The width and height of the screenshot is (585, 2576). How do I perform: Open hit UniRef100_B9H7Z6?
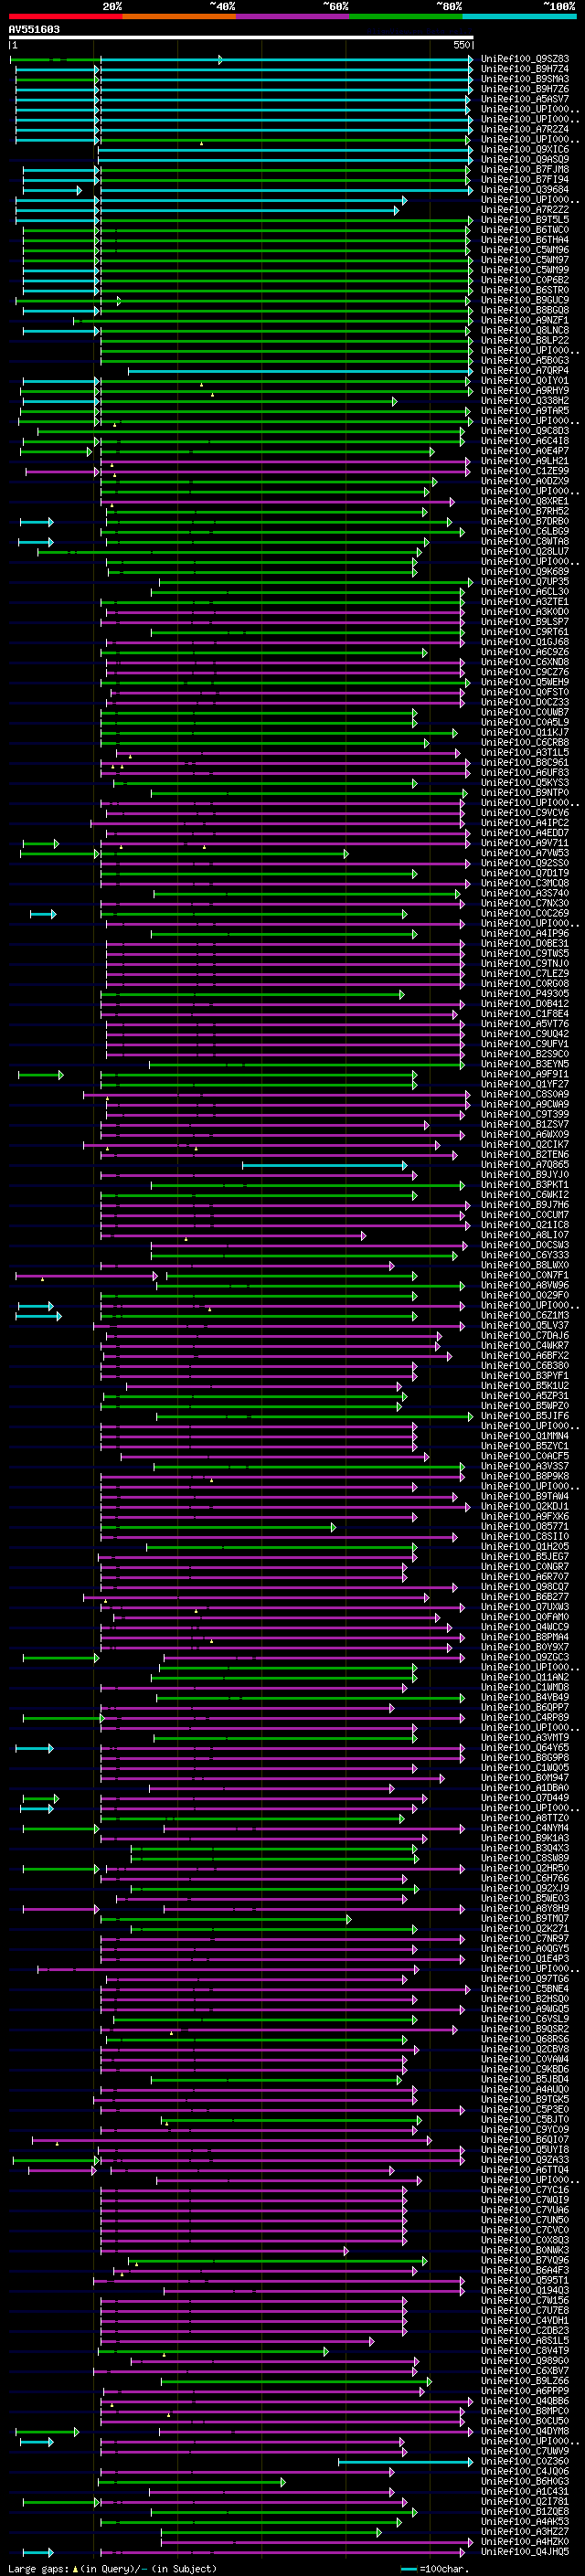pyautogui.click(x=525, y=89)
